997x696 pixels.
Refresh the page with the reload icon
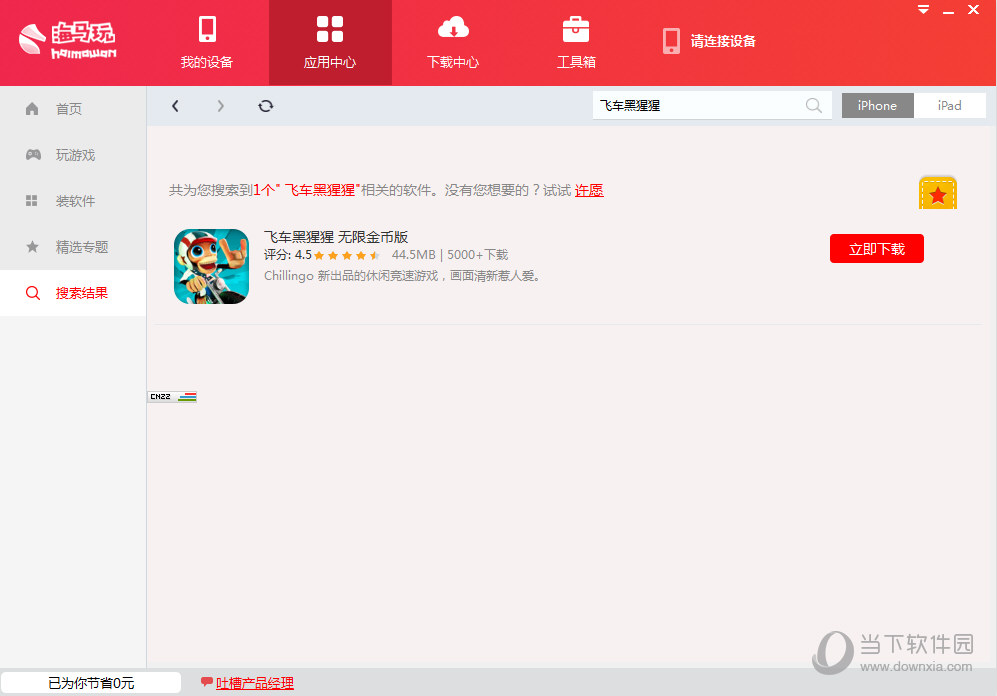[265, 105]
